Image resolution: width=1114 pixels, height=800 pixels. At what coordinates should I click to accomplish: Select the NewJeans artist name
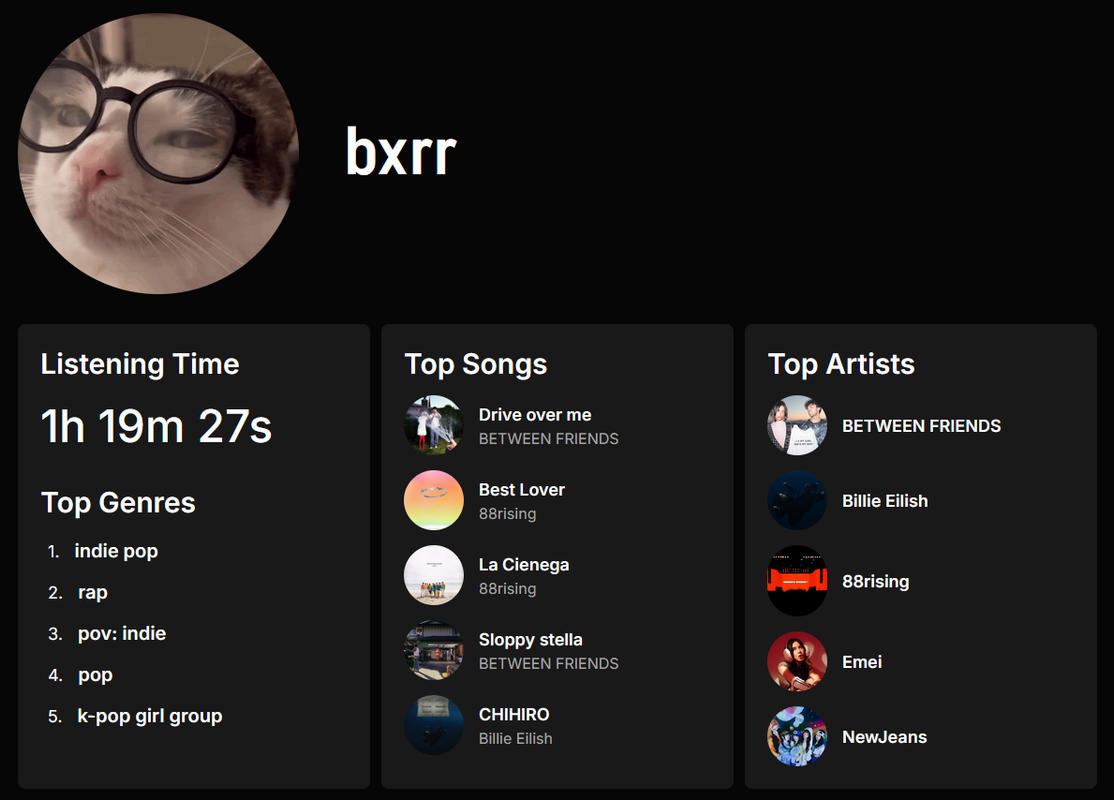point(885,737)
